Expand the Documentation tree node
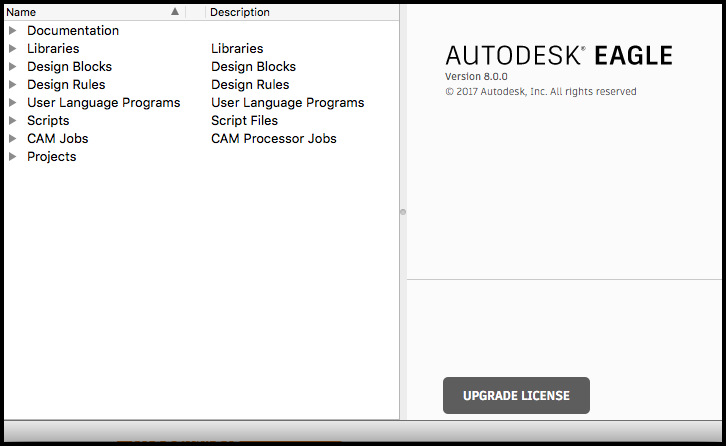726x446 pixels. tap(13, 31)
